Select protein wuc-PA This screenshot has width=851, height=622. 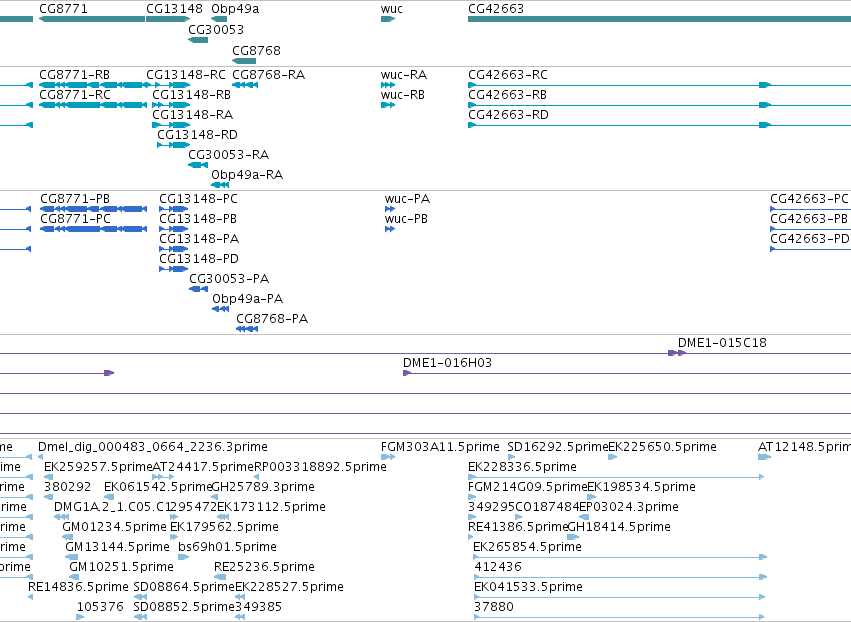coord(407,199)
